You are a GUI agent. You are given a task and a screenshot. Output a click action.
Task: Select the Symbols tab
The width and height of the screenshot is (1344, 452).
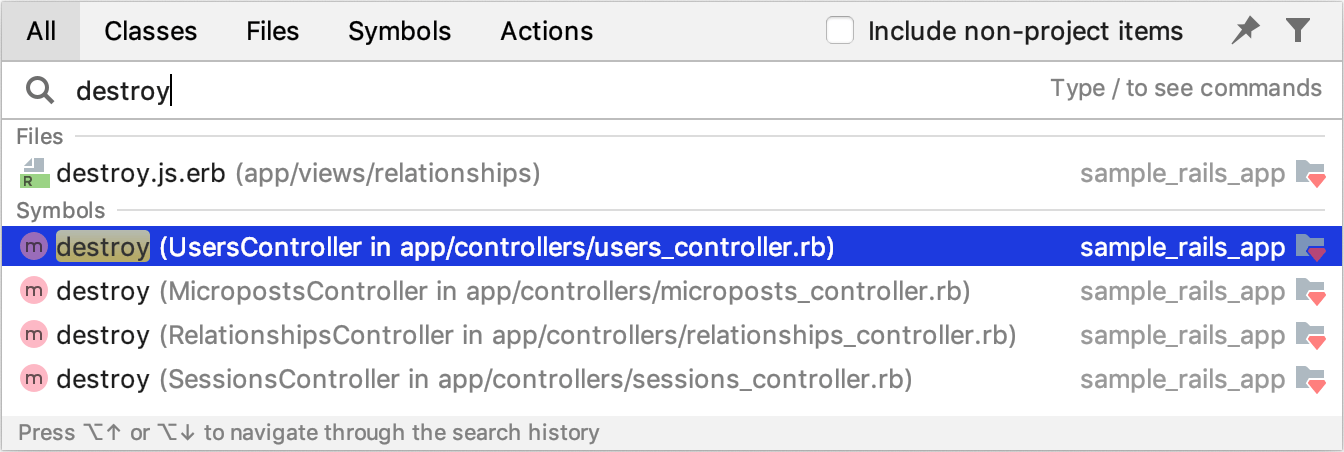coord(400,31)
